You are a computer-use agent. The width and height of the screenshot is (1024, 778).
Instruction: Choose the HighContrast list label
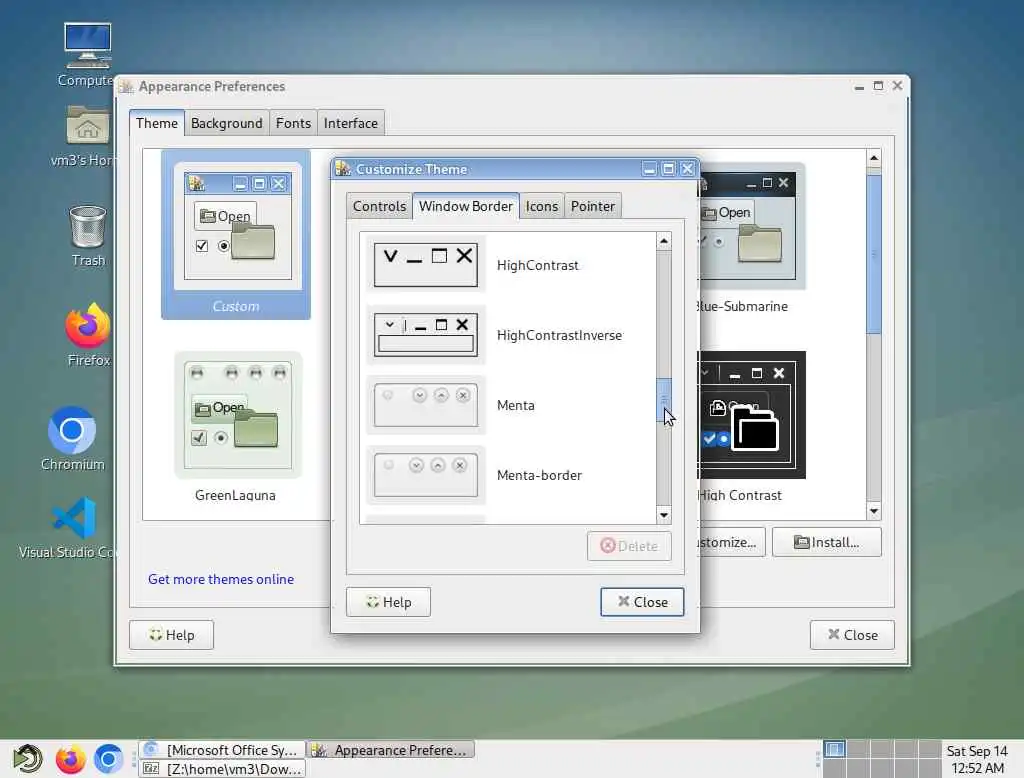pos(537,265)
